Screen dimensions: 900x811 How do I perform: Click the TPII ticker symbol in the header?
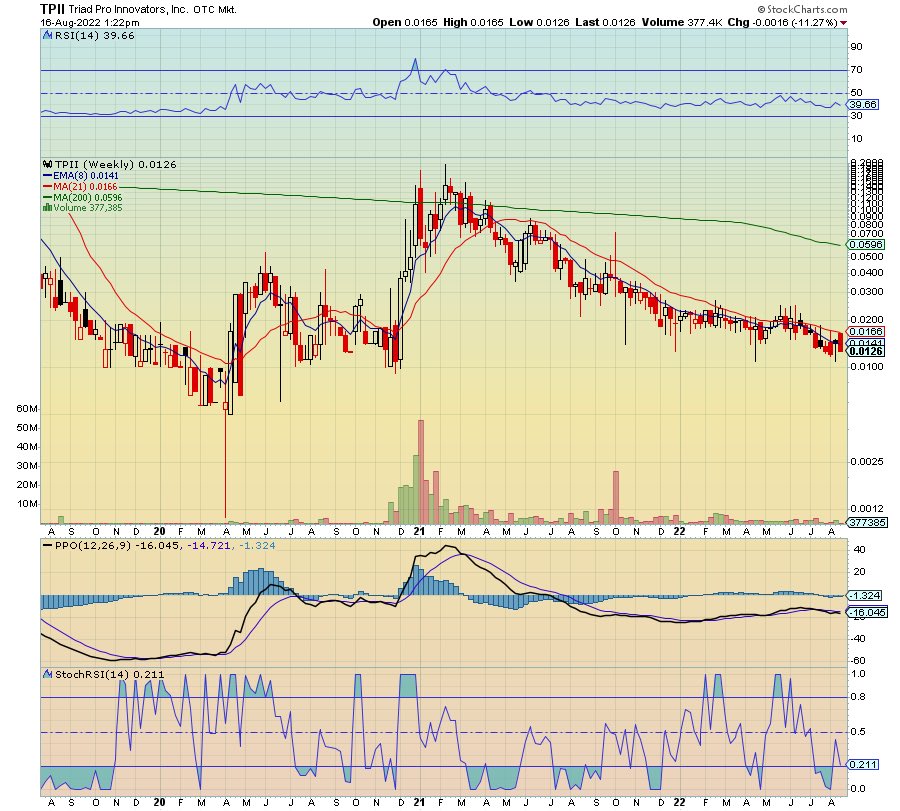coord(52,9)
